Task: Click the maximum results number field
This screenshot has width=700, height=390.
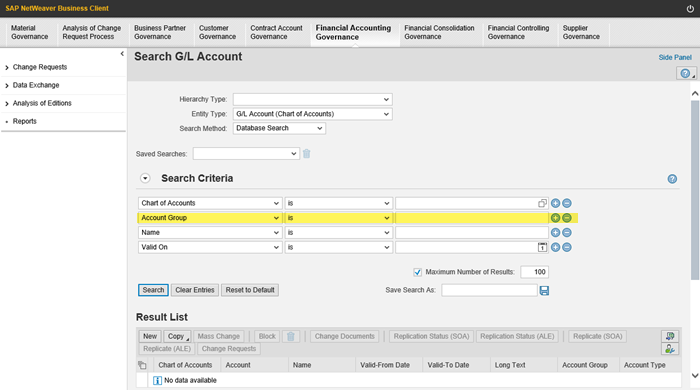Action: coord(534,272)
